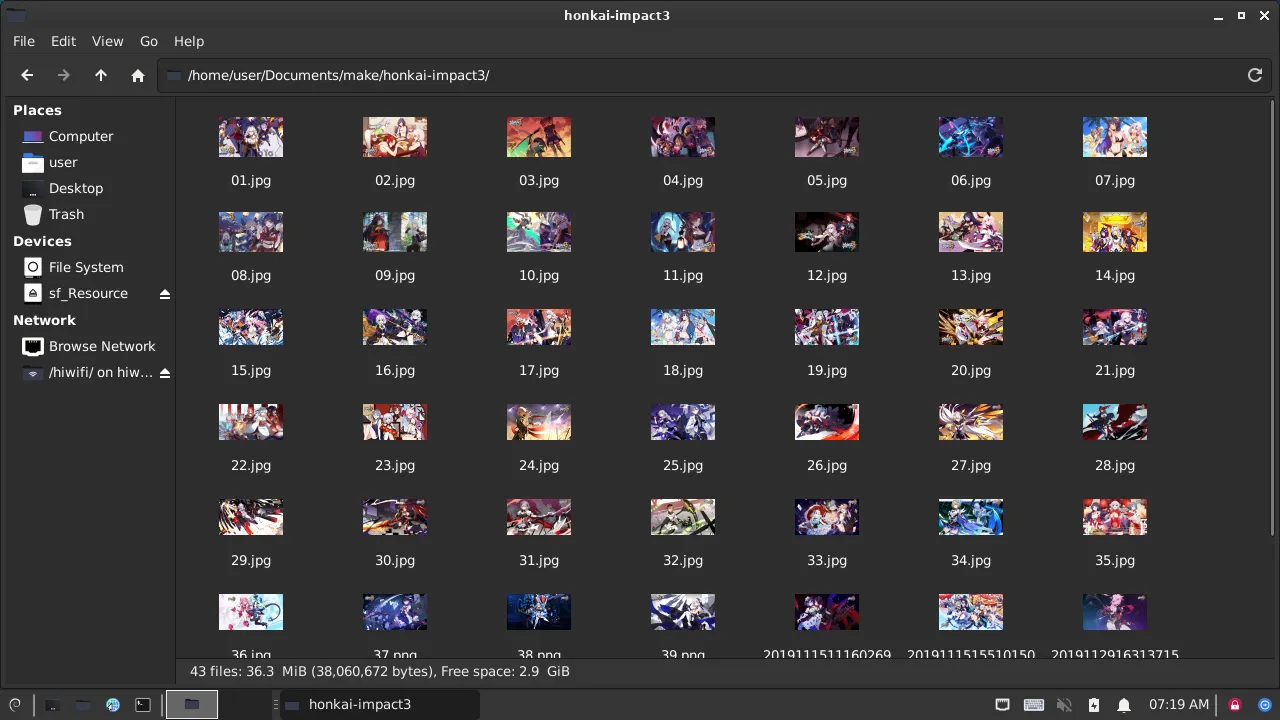Open the terminal from the taskbar
The width and height of the screenshot is (1280, 720).
143,704
